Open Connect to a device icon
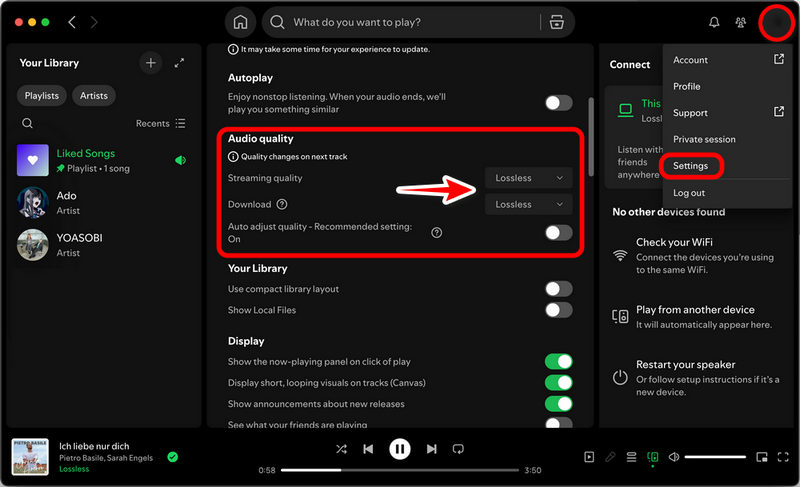Viewport: 800px width, 487px height. click(652, 457)
